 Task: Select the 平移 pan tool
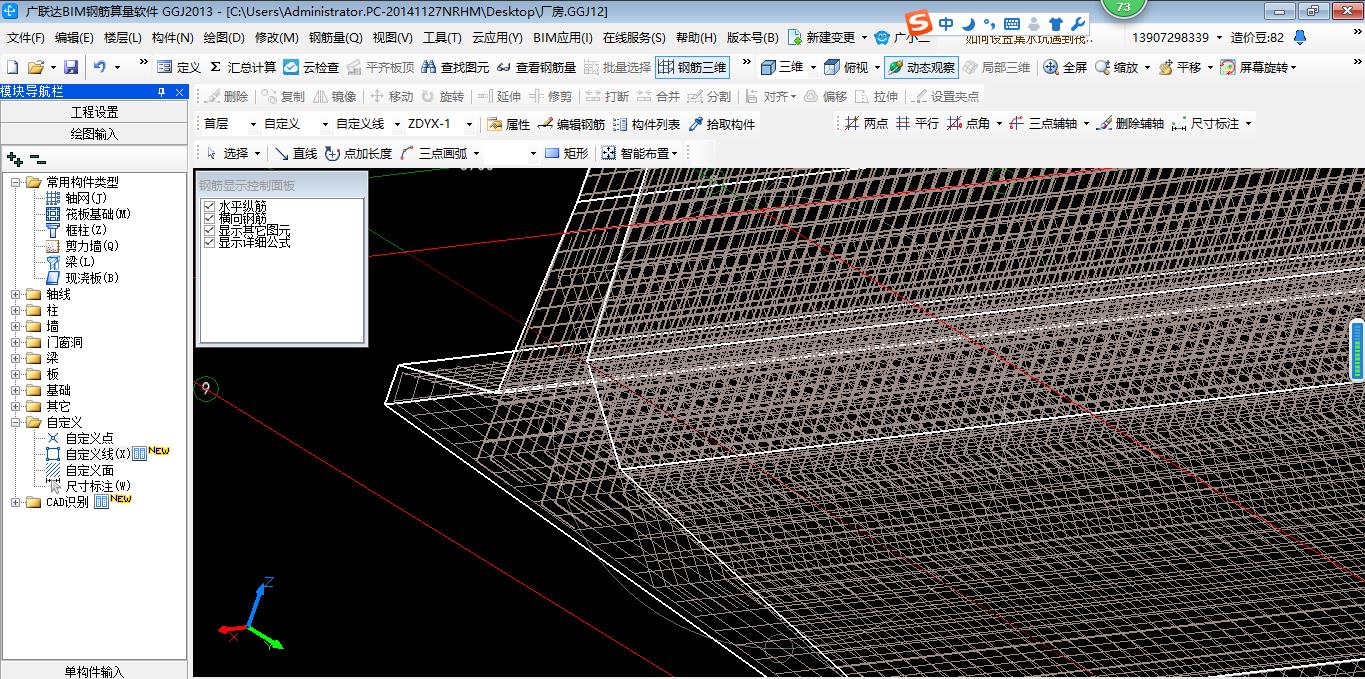tap(1180, 67)
